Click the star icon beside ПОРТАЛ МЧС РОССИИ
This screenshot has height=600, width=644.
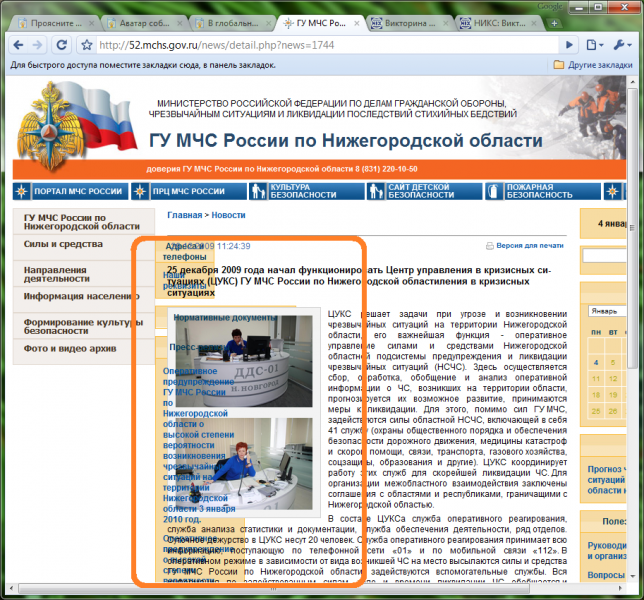click(22, 191)
